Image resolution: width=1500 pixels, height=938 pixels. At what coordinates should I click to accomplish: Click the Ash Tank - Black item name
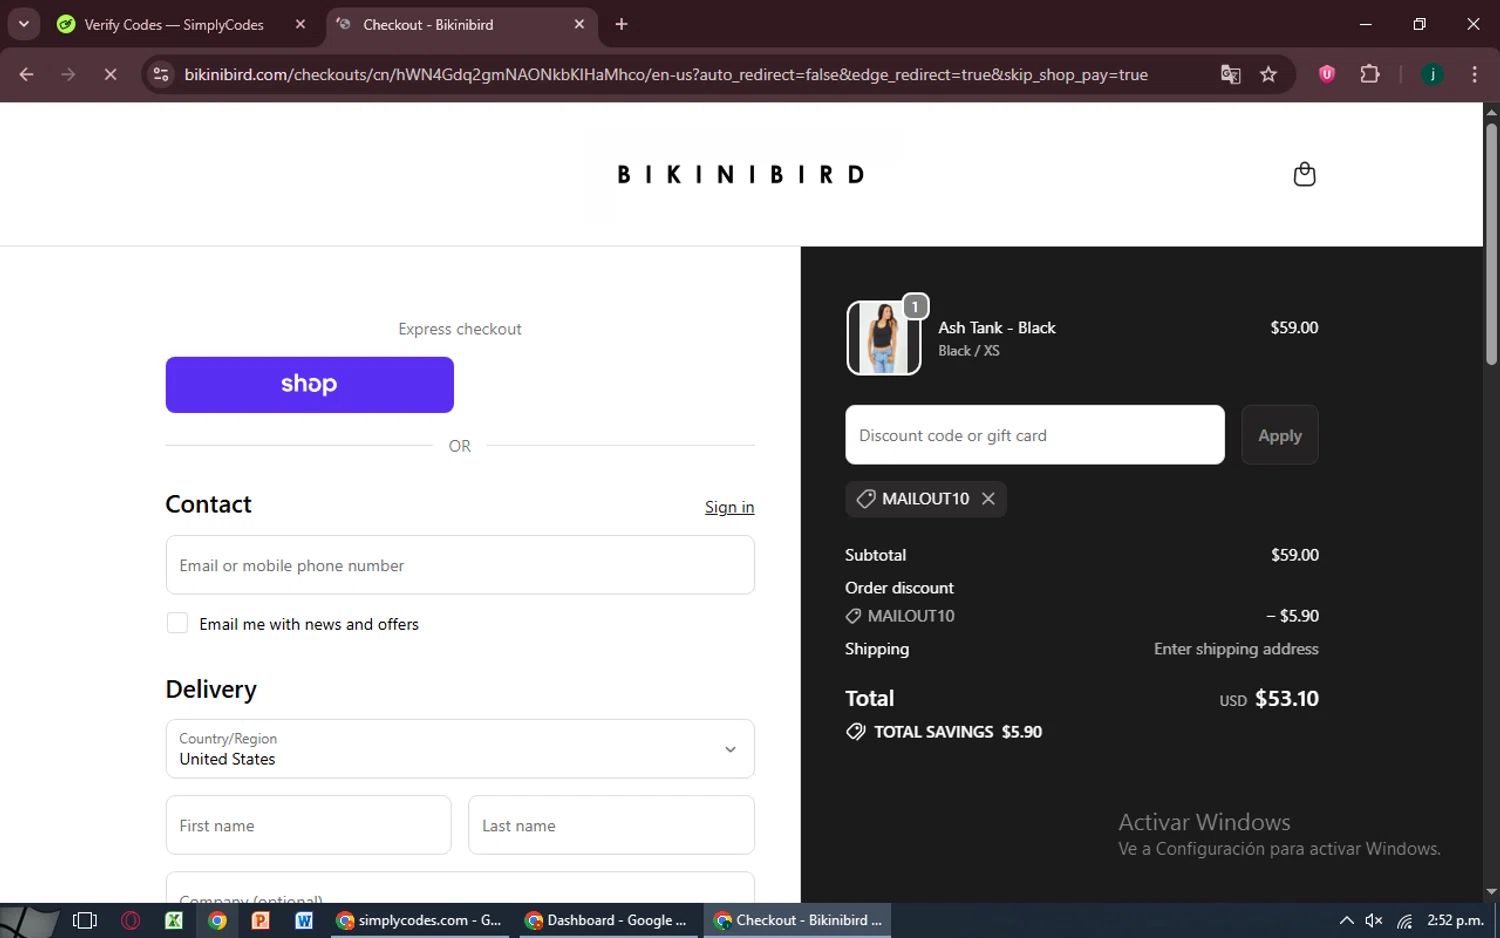996,328
